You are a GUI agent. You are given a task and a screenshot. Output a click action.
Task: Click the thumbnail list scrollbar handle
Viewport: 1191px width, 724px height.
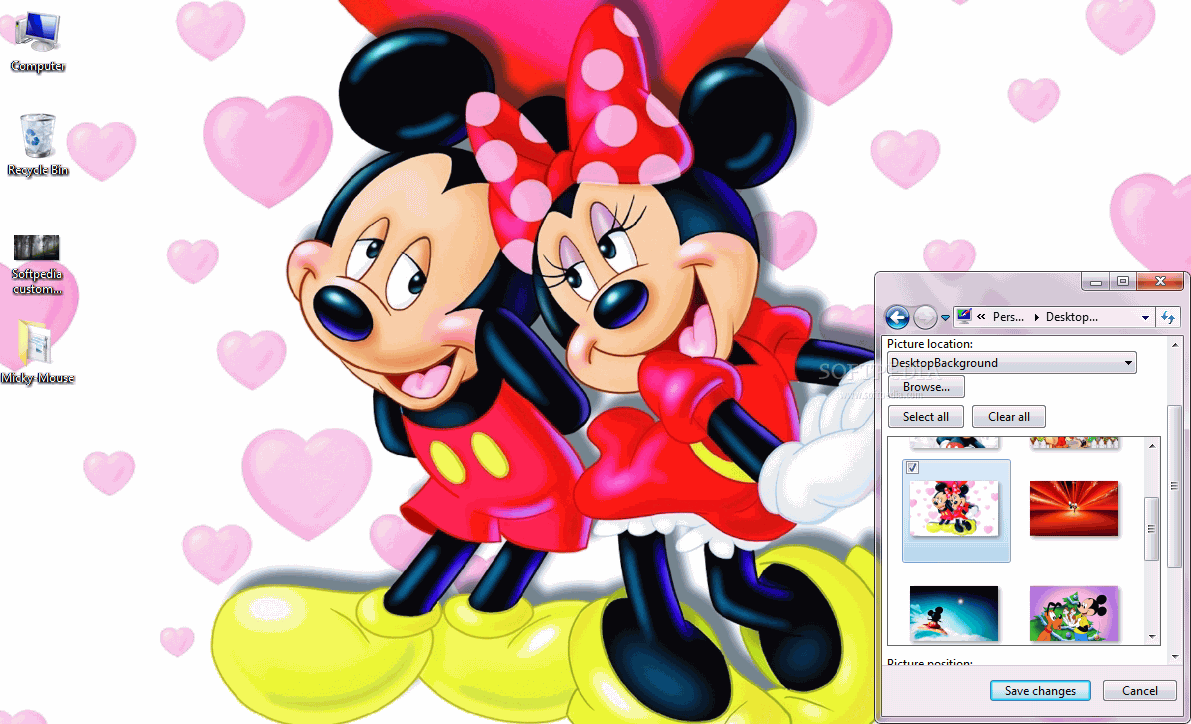click(x=1152, y=529)
